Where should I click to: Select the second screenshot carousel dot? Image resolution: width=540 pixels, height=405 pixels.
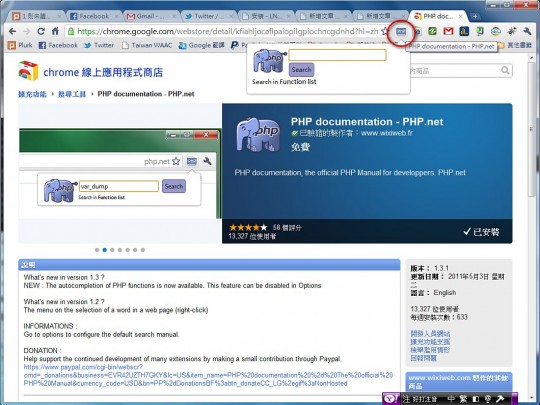coord(105,250)
